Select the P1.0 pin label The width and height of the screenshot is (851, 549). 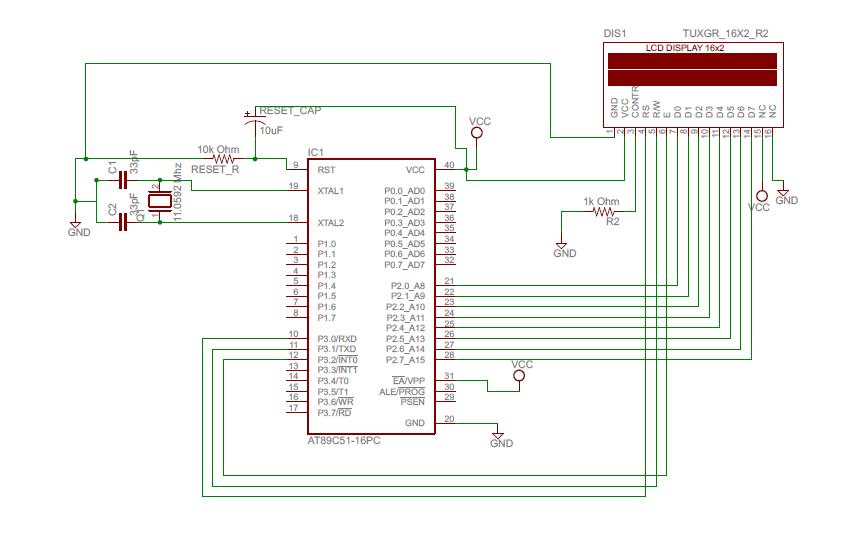[327, 244]
